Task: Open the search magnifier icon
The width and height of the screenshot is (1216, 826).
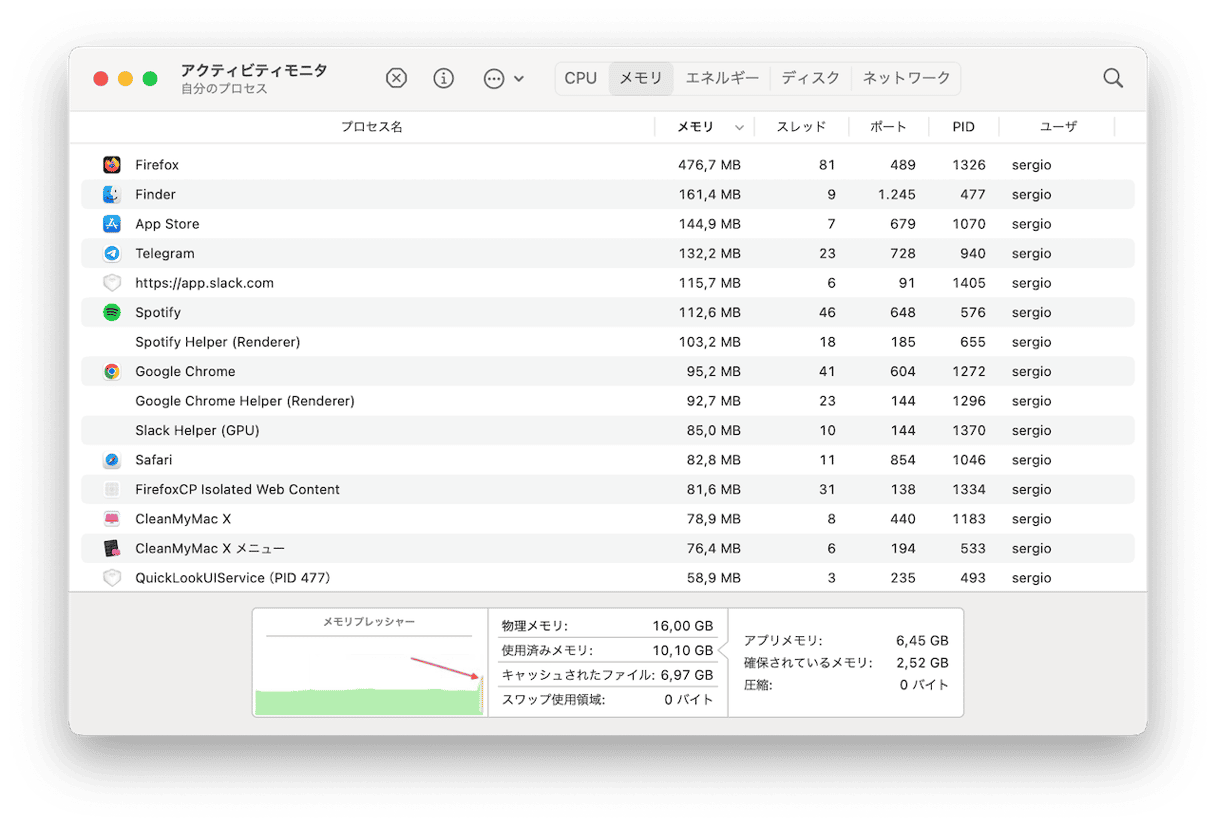Action: click(1113, 78)
